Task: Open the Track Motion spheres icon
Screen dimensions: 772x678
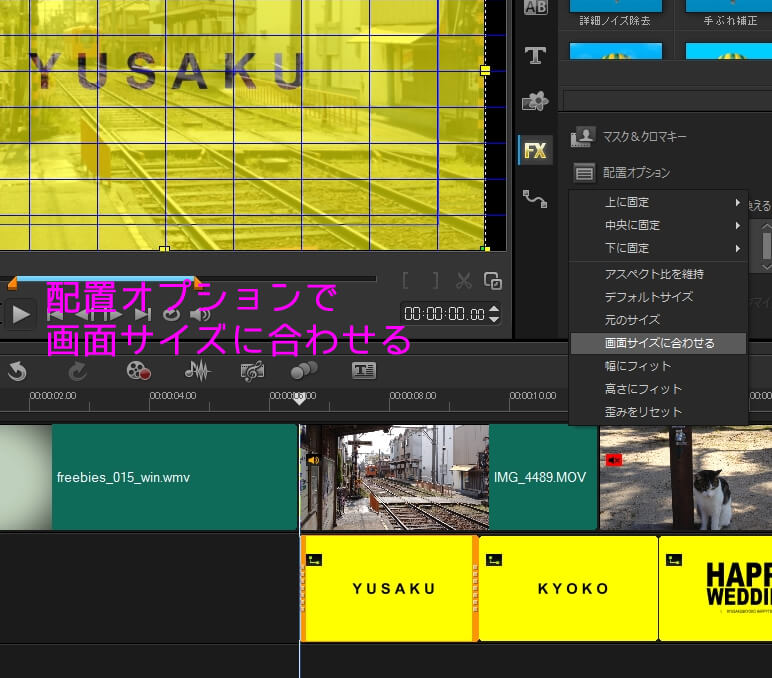Action: 304,371
